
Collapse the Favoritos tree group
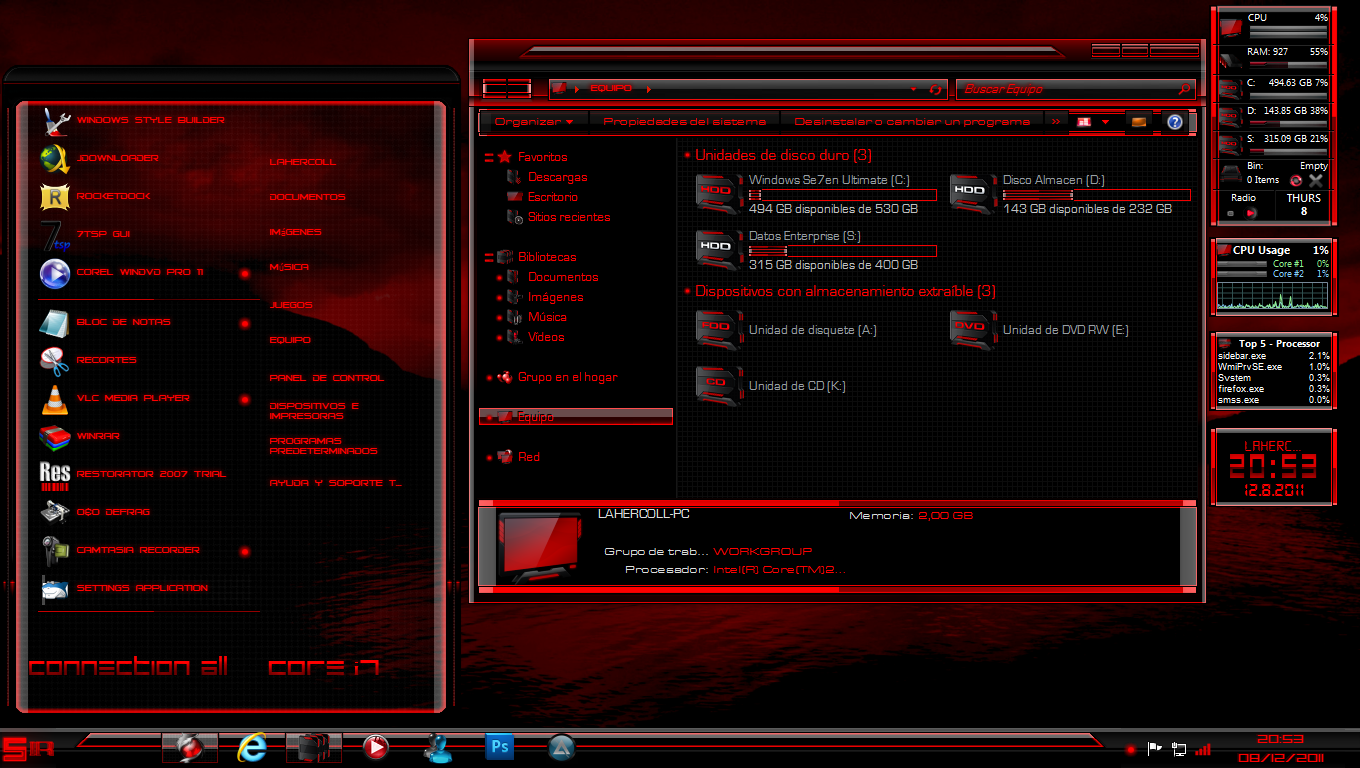point(488,158)
